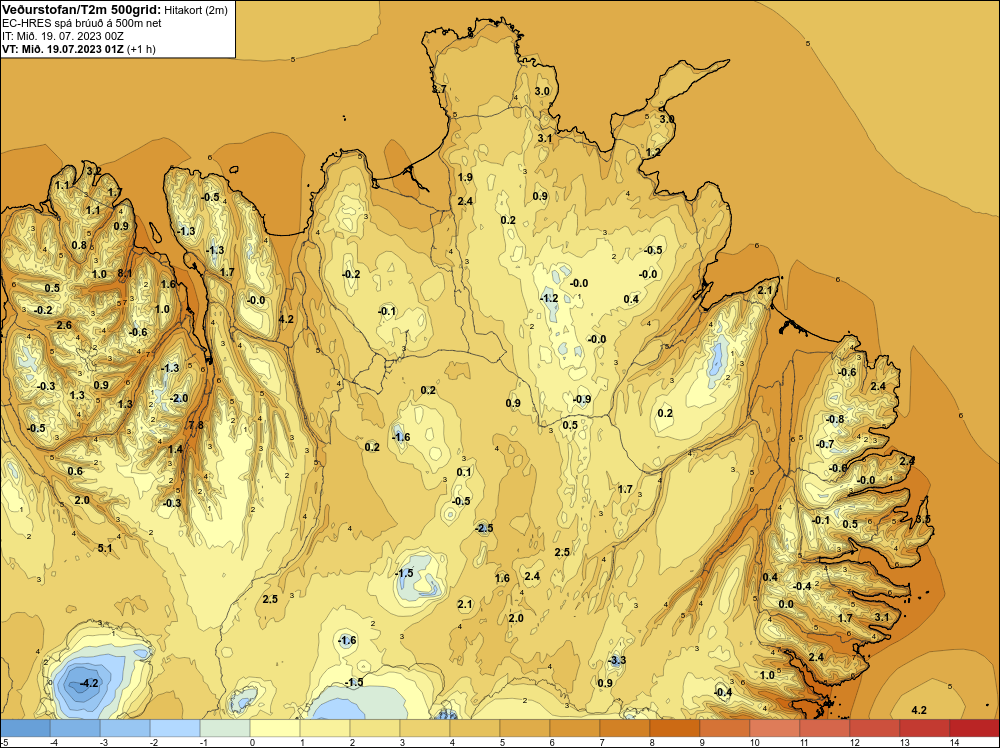The width and height of the screenshot is (1000, 748).
Task: Click the legend swatch between -5 and -4
Action: pos(25,728)
